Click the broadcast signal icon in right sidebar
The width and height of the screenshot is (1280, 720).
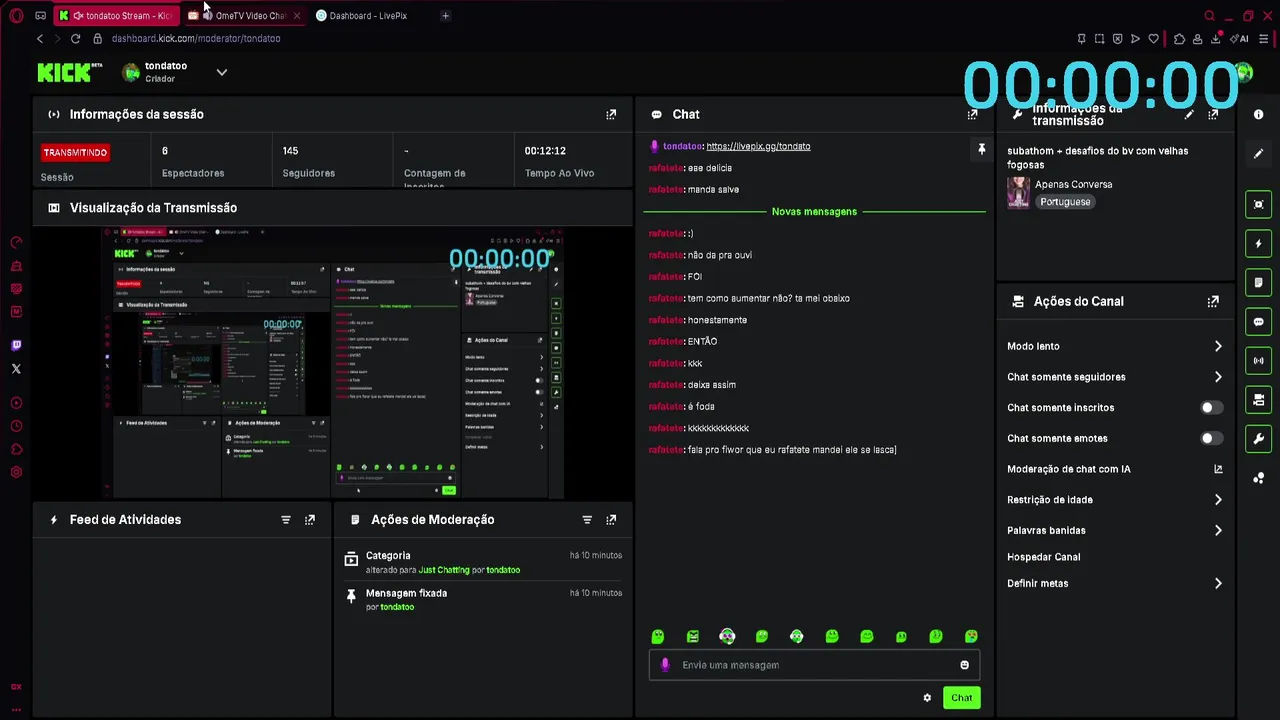(x=1258, y=361)
